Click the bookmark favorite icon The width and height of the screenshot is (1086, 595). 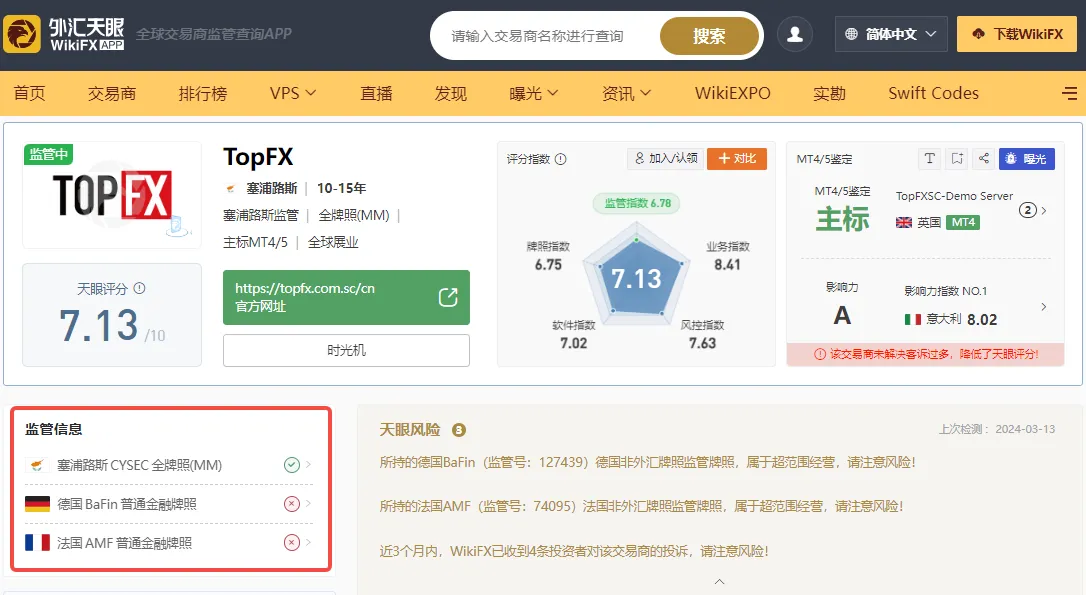point(956,159)
